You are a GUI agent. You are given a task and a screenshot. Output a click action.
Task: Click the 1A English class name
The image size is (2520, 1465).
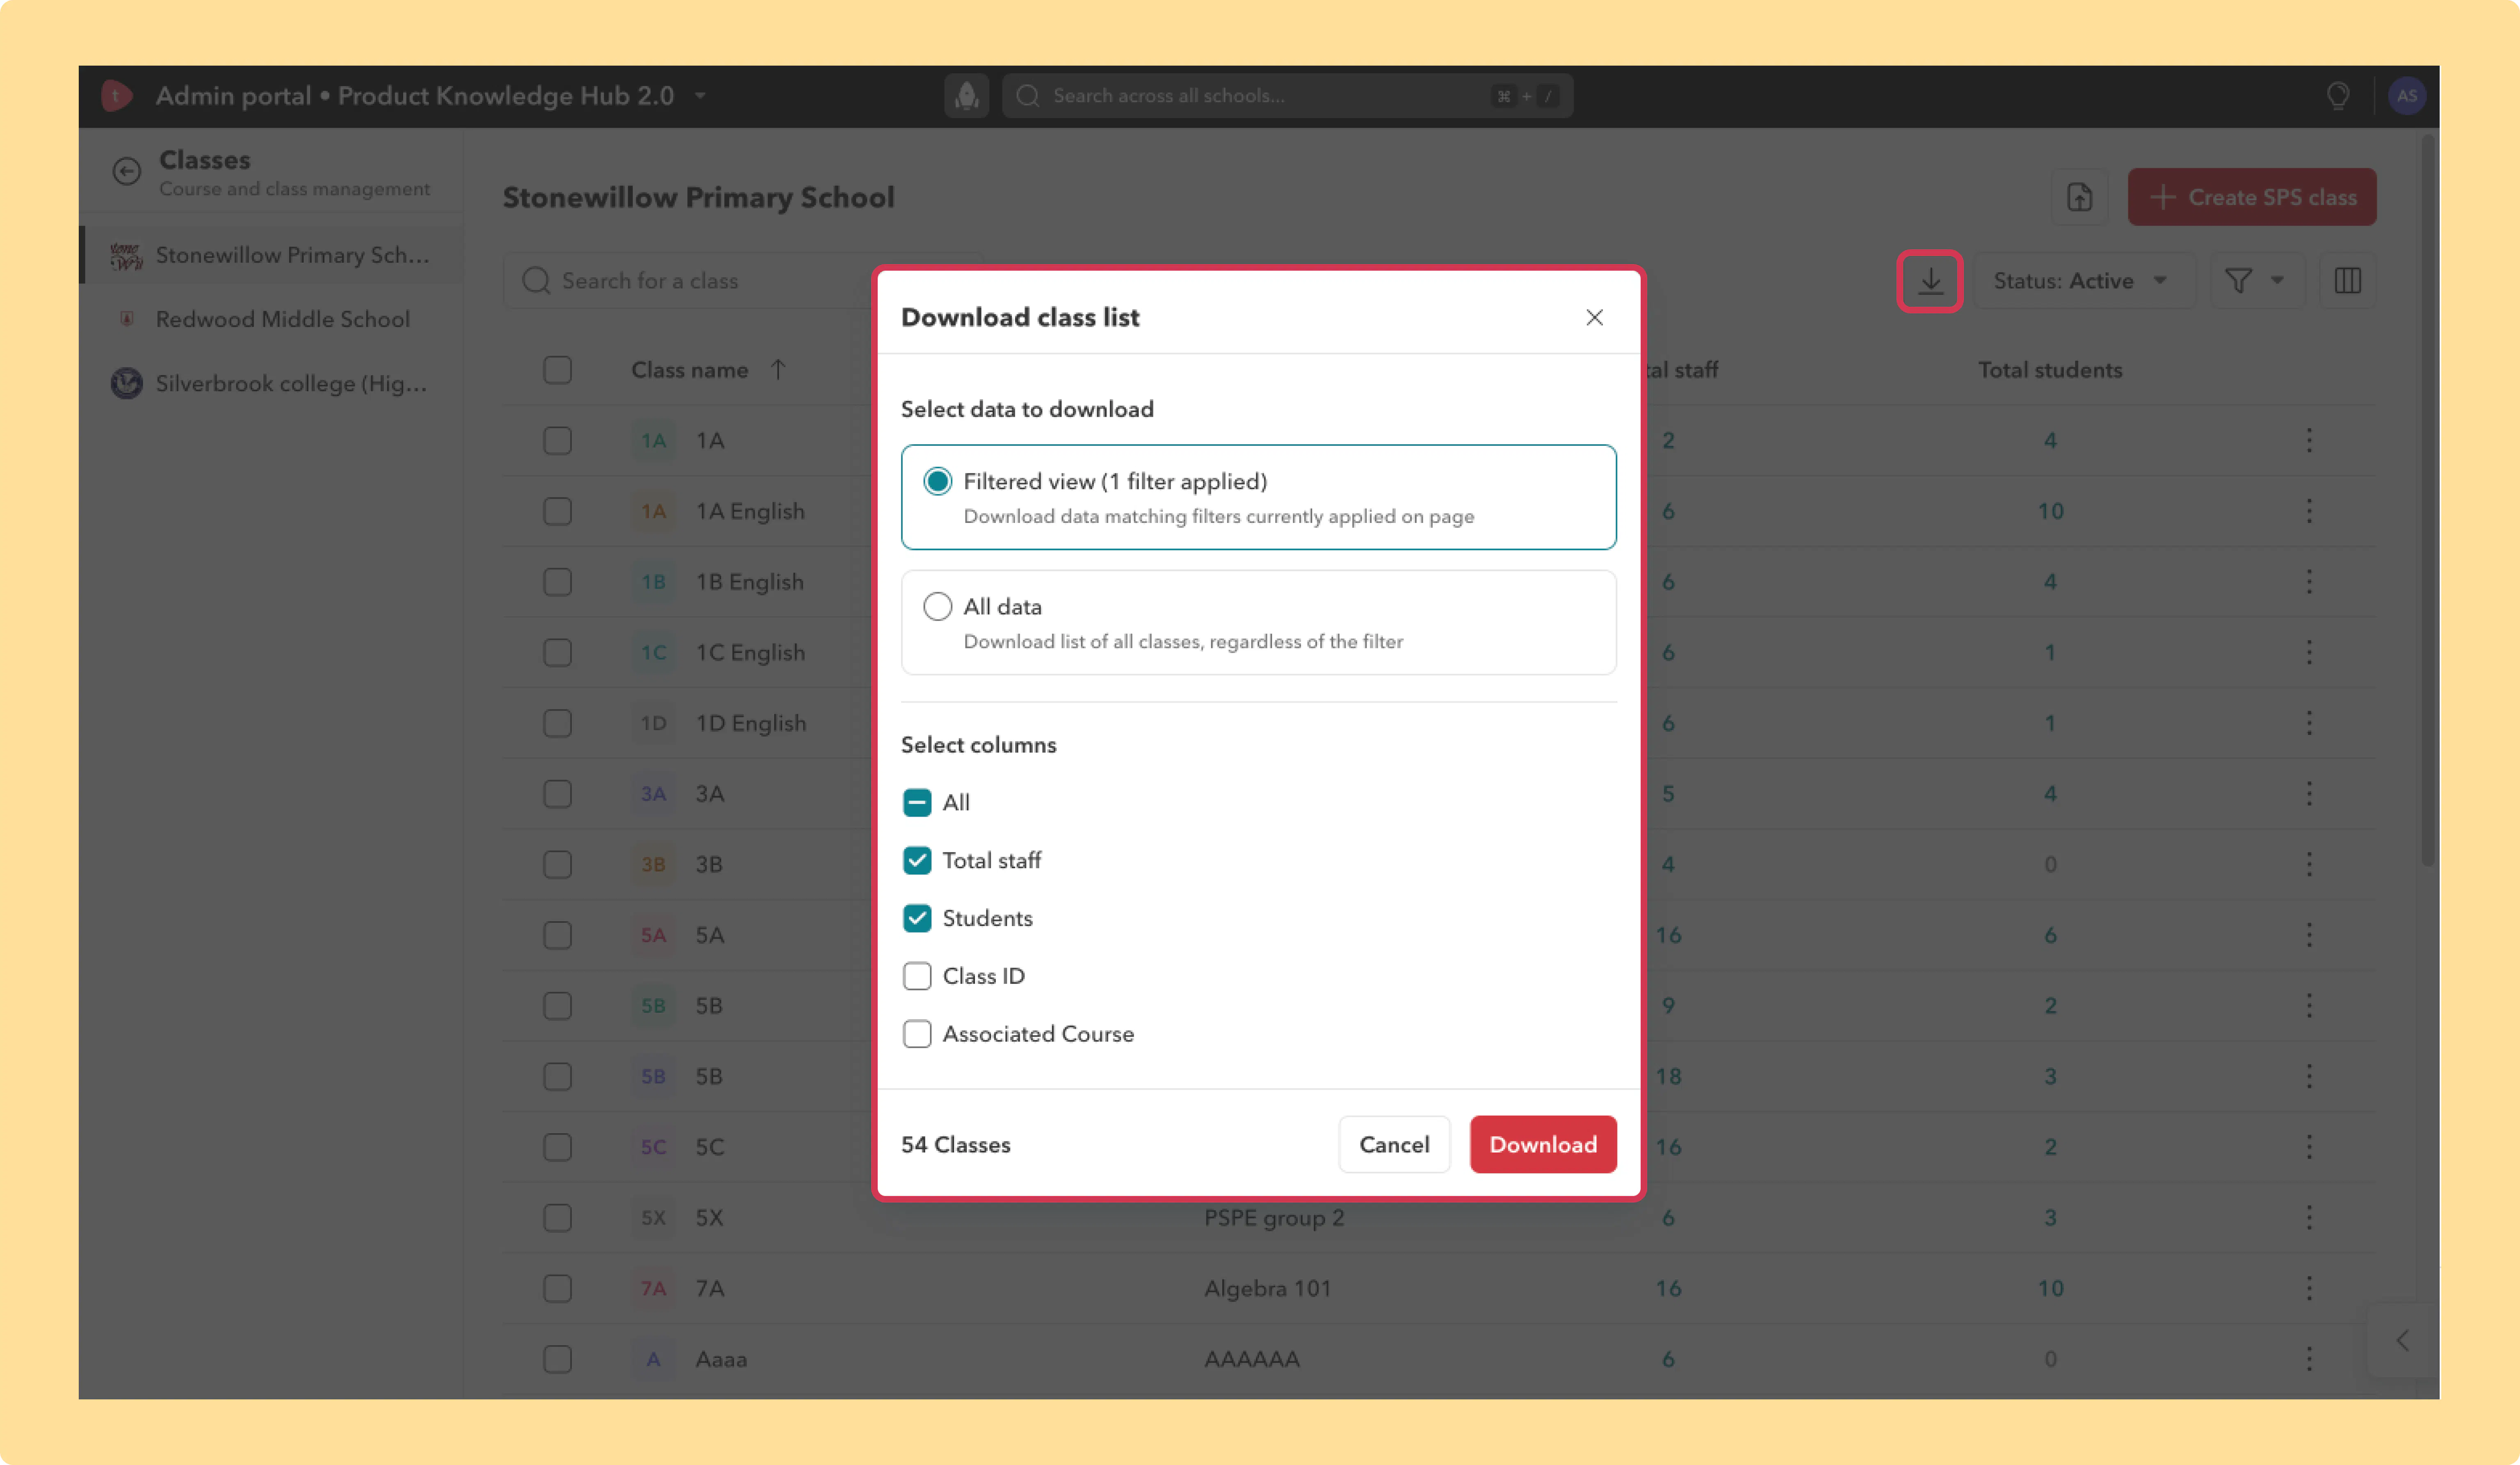[750, 512]
